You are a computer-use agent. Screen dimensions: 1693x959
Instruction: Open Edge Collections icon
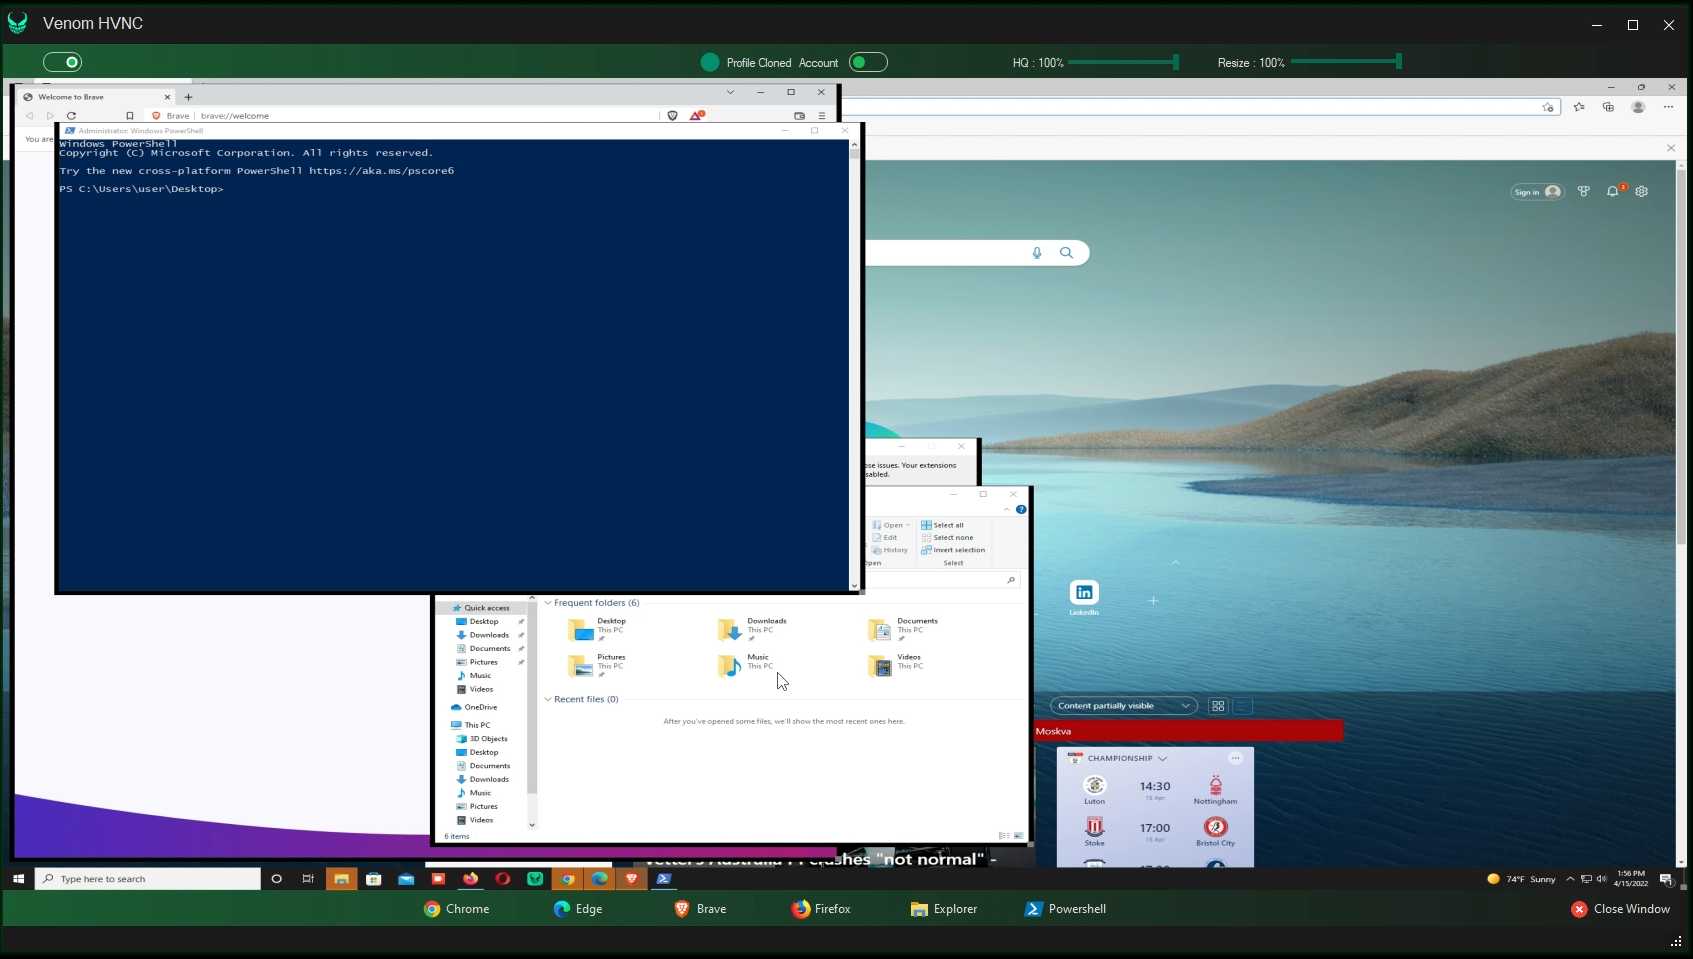point(1608,107)
